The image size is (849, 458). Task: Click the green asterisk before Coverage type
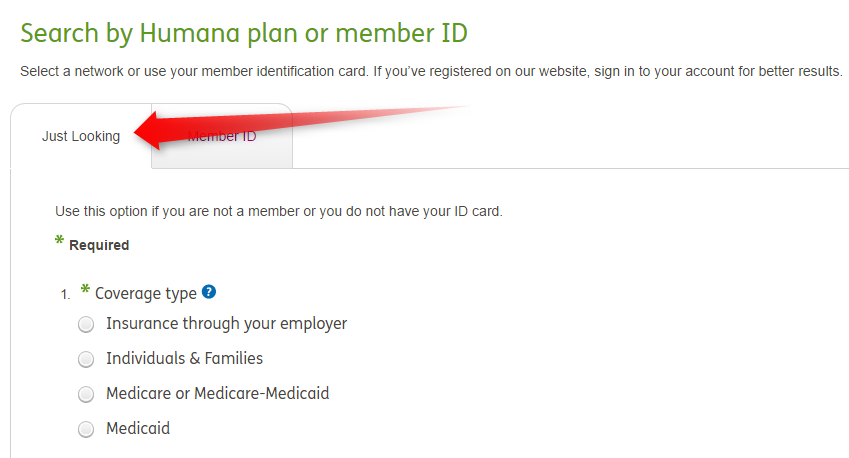coord(85,291)
